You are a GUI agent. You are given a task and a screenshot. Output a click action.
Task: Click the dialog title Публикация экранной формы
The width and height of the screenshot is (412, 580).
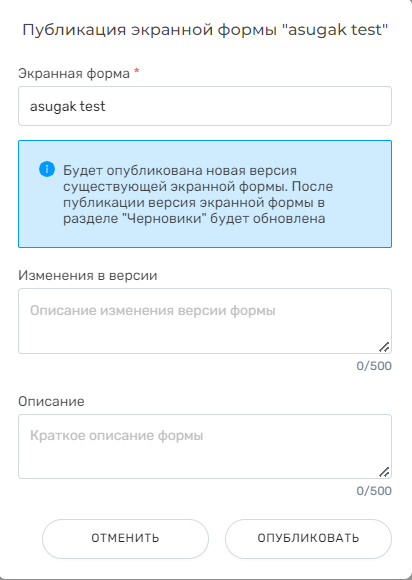click(x=205, y=30)
